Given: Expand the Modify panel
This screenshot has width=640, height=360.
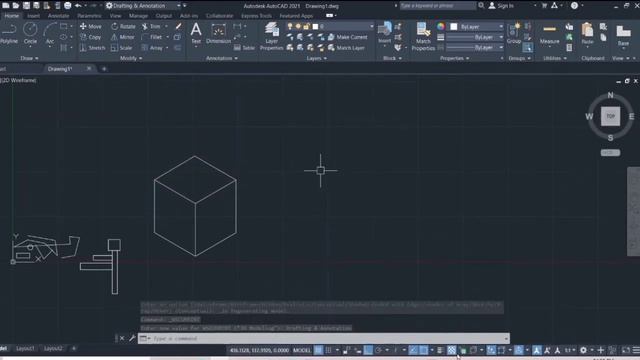Looking at the screenshot, I should [x=131, y=58].
